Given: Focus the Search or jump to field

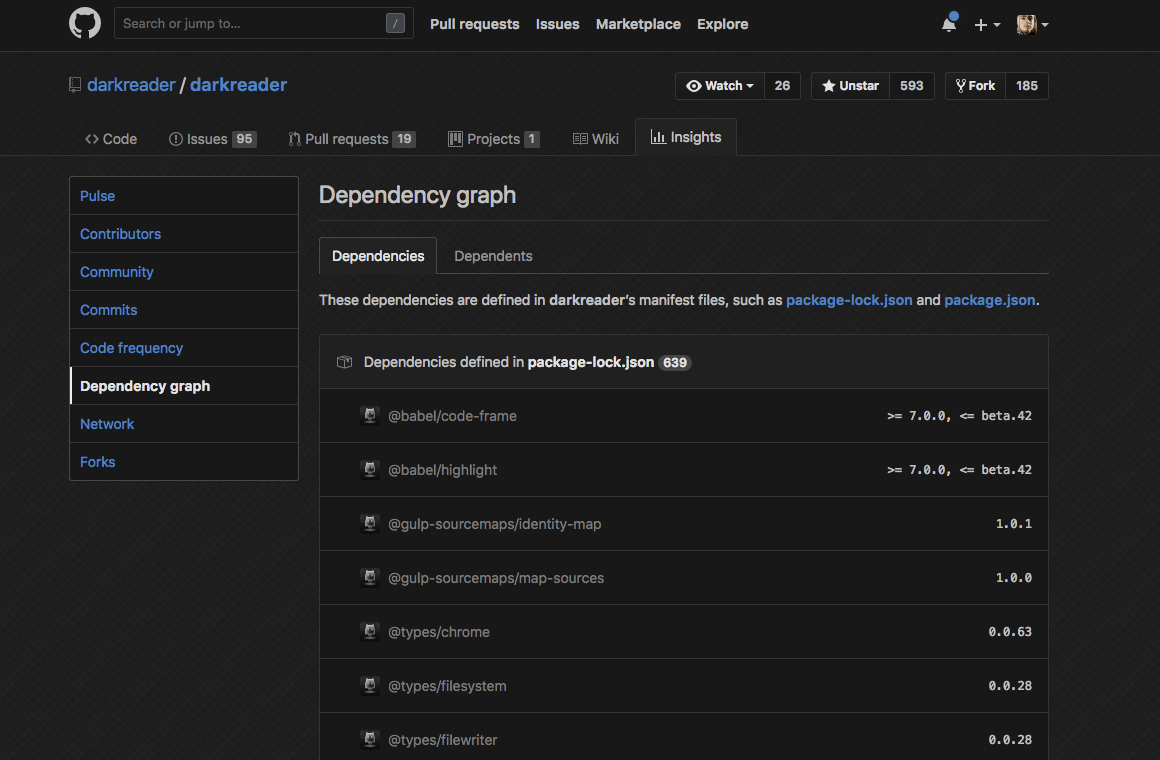Looking at the screenshot, I should tap(263, 24).
